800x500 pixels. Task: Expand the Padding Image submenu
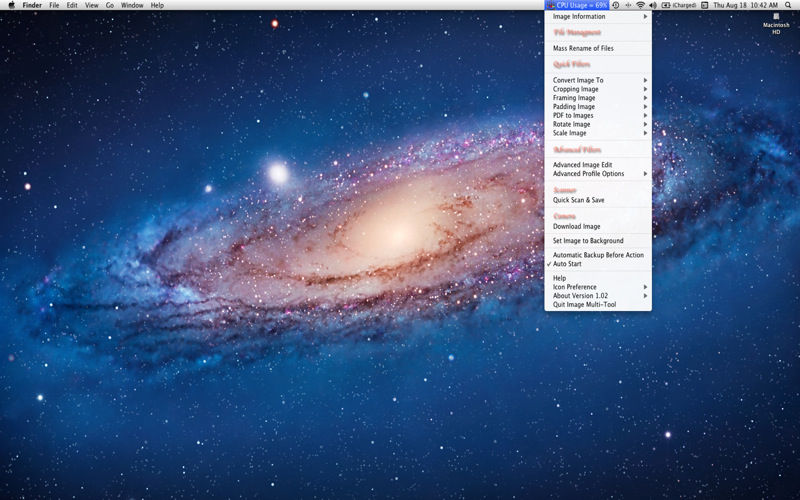tap(598, 107)
